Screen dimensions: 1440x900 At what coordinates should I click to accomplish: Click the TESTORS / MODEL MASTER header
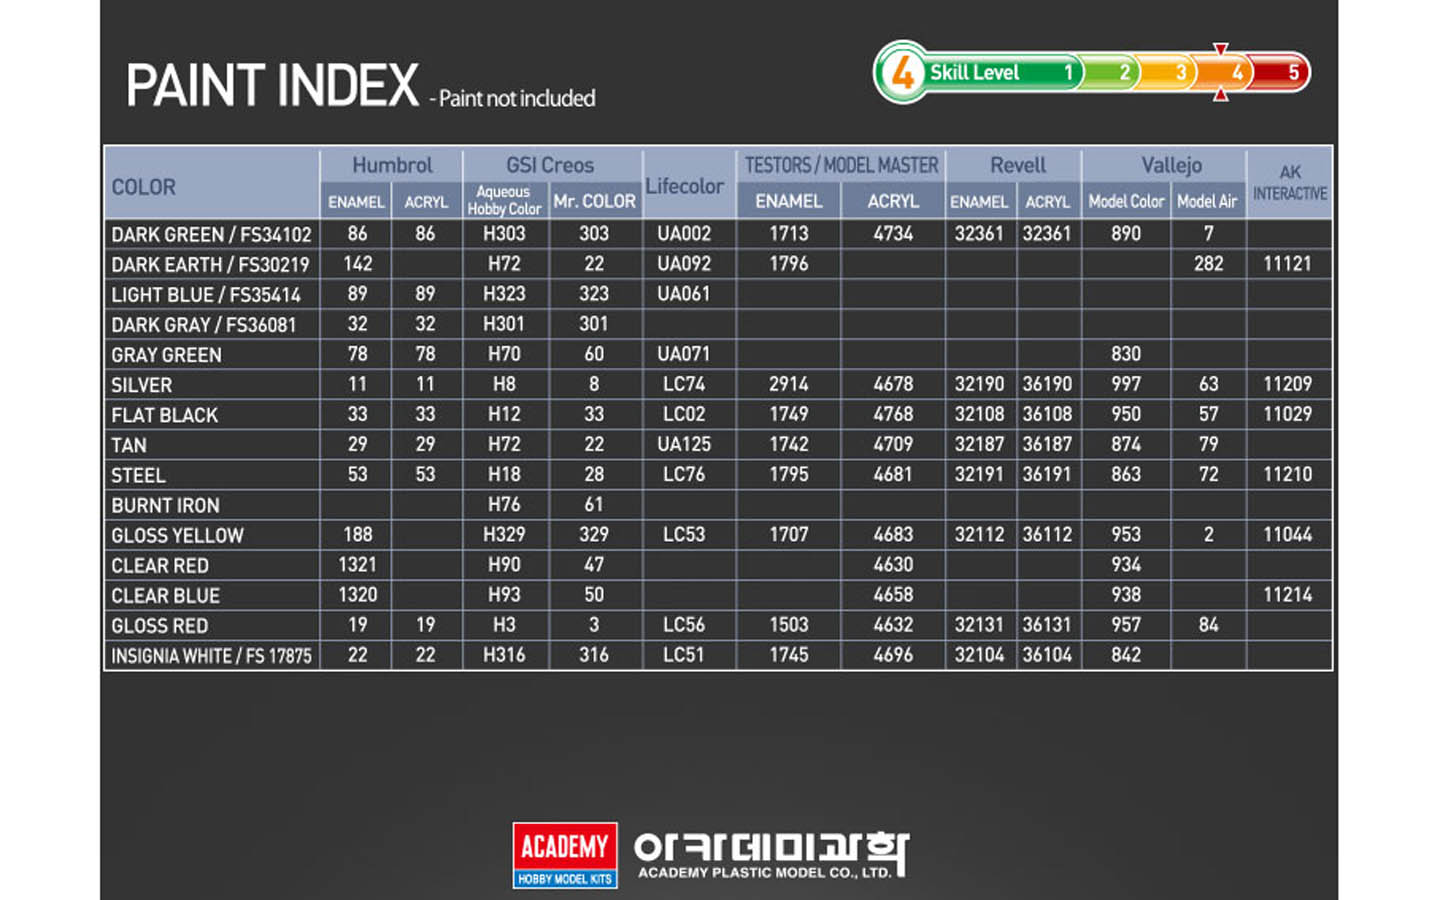[841, 165]
